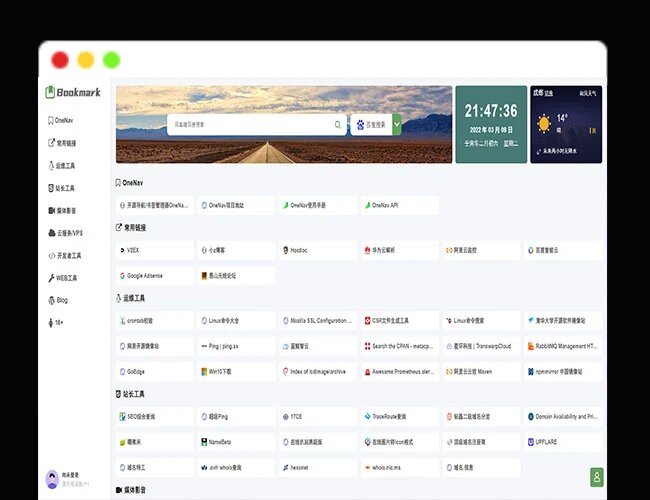The height and width of the screenshot is (500, 650).
Task: Click the weather widget sun icon
Action: coord(544,124)
